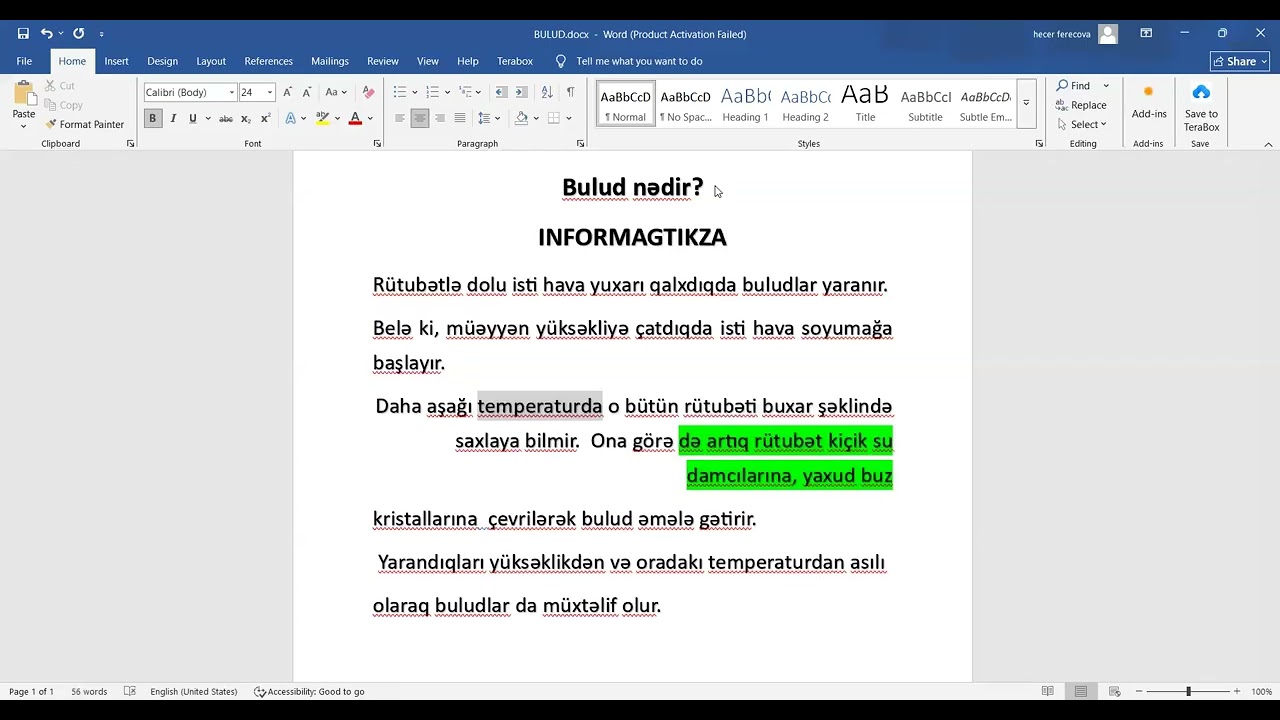Click the Format Painter button
Screen dimensions: 1280x720
pyautogui.click(x=84, y=125)
